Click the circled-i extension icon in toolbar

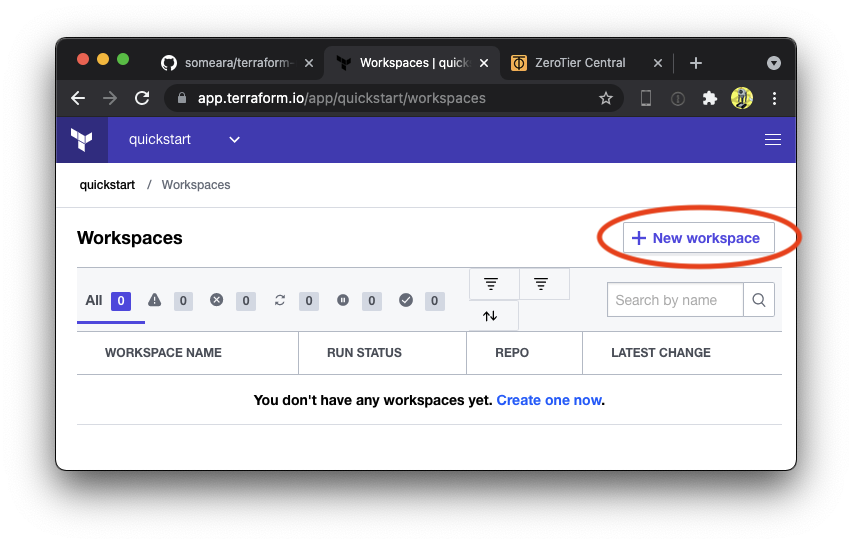click(x=678, y=99)
